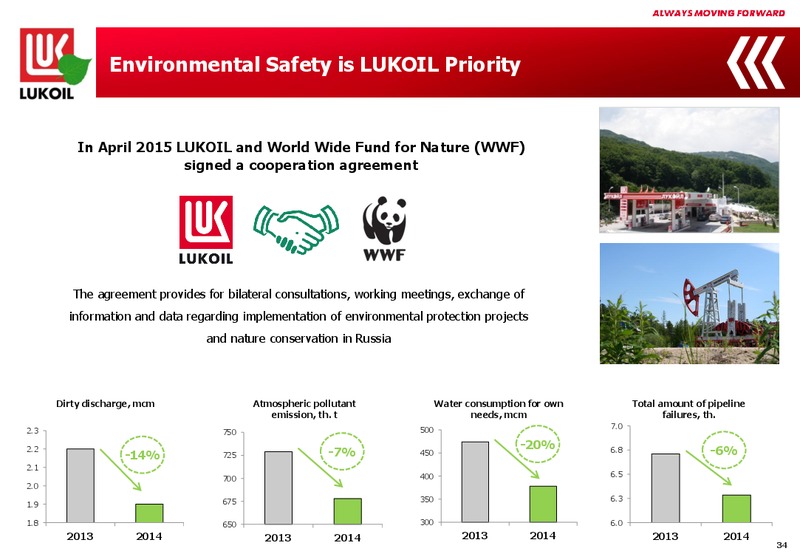Select the 2014 green bar in Water consumption chart
Viewport: 800px width, 554px height.
tap(543, 504)
